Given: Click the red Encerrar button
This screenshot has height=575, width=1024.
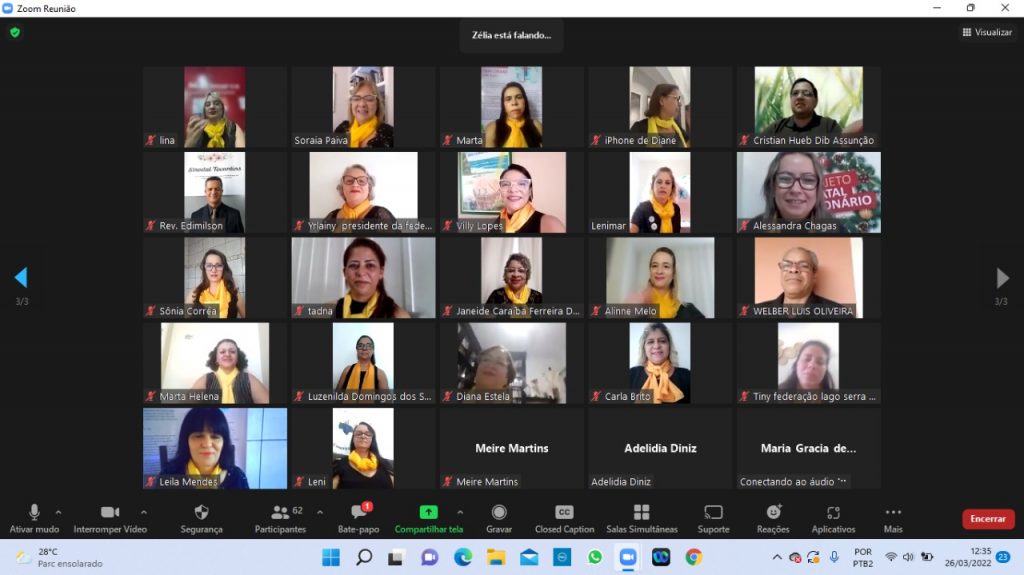Looking at the screenshot, I should click(x=988, y=519).
